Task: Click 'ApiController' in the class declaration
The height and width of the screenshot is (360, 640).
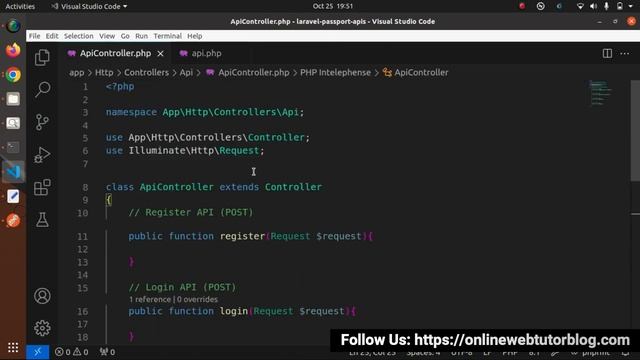Action: click(176, 187)
